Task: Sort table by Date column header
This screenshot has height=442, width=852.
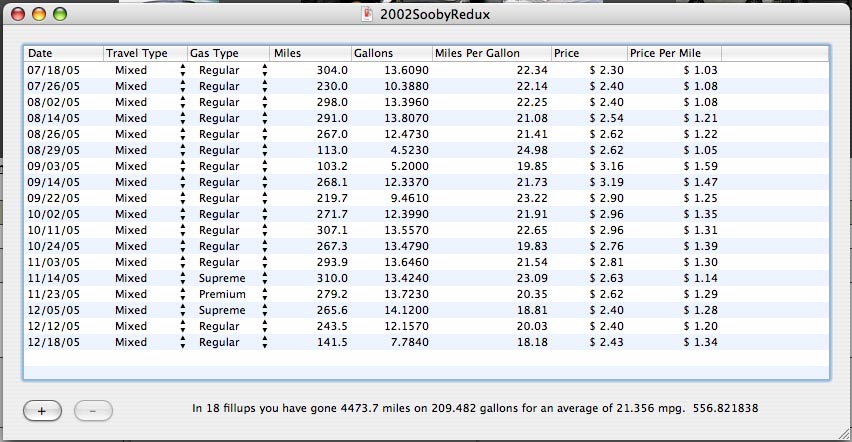Action: pos(64,53)
